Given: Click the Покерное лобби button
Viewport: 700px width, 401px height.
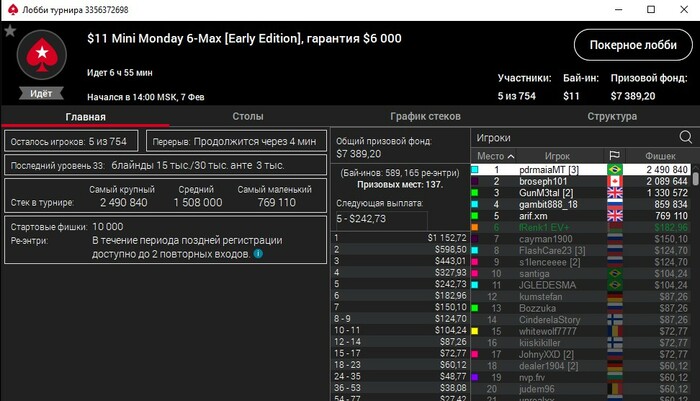Looking at the screenshot, I should point(633,45).
